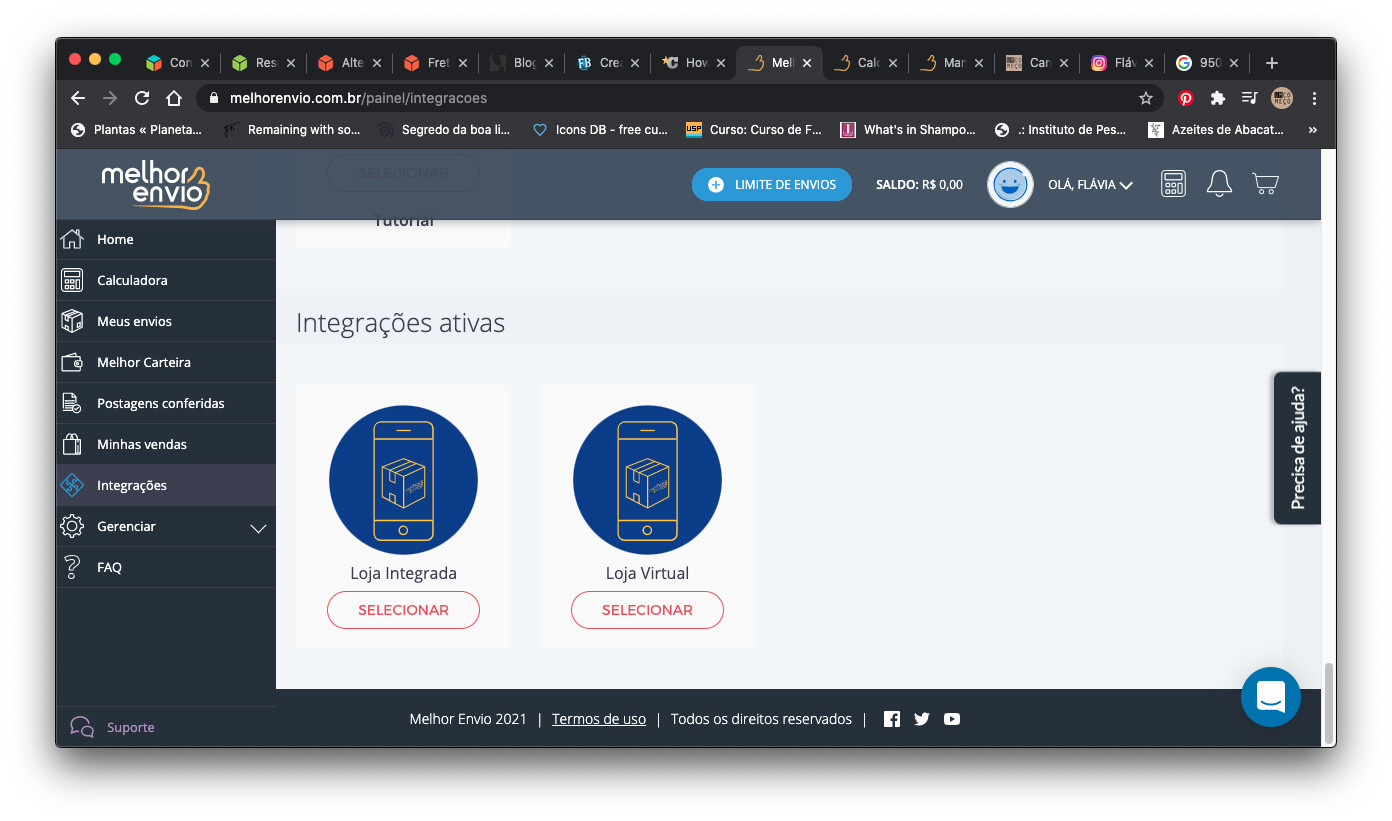This screenshot has height=821, width=1392.
Task: Open the extensions puzzle icon
Action: 1217,98
